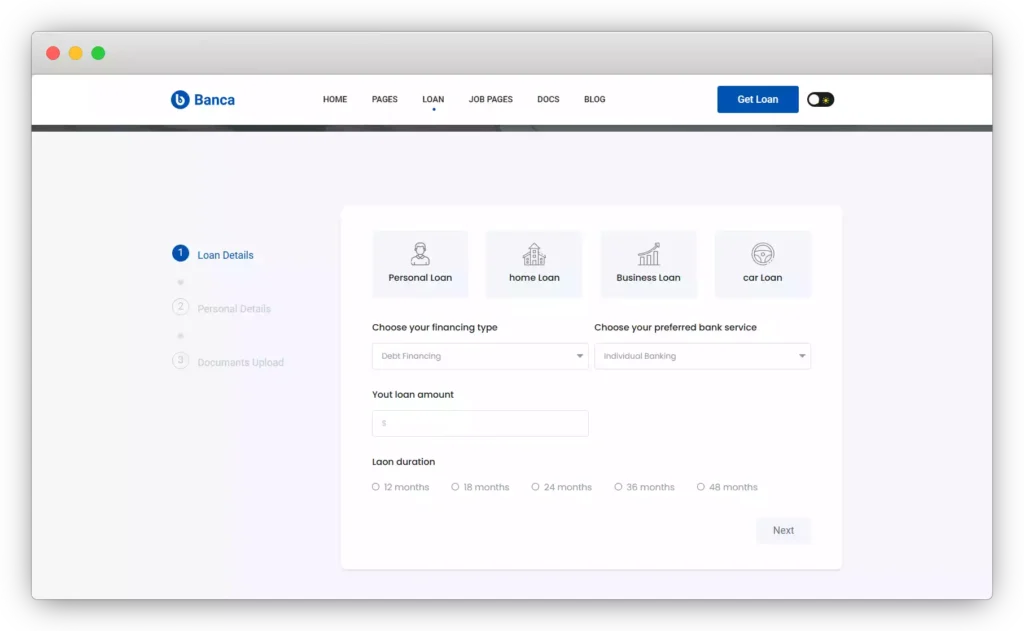Click the 'Choose your financing type' label
Screen dimensions: 1024x631
[434, 327]
